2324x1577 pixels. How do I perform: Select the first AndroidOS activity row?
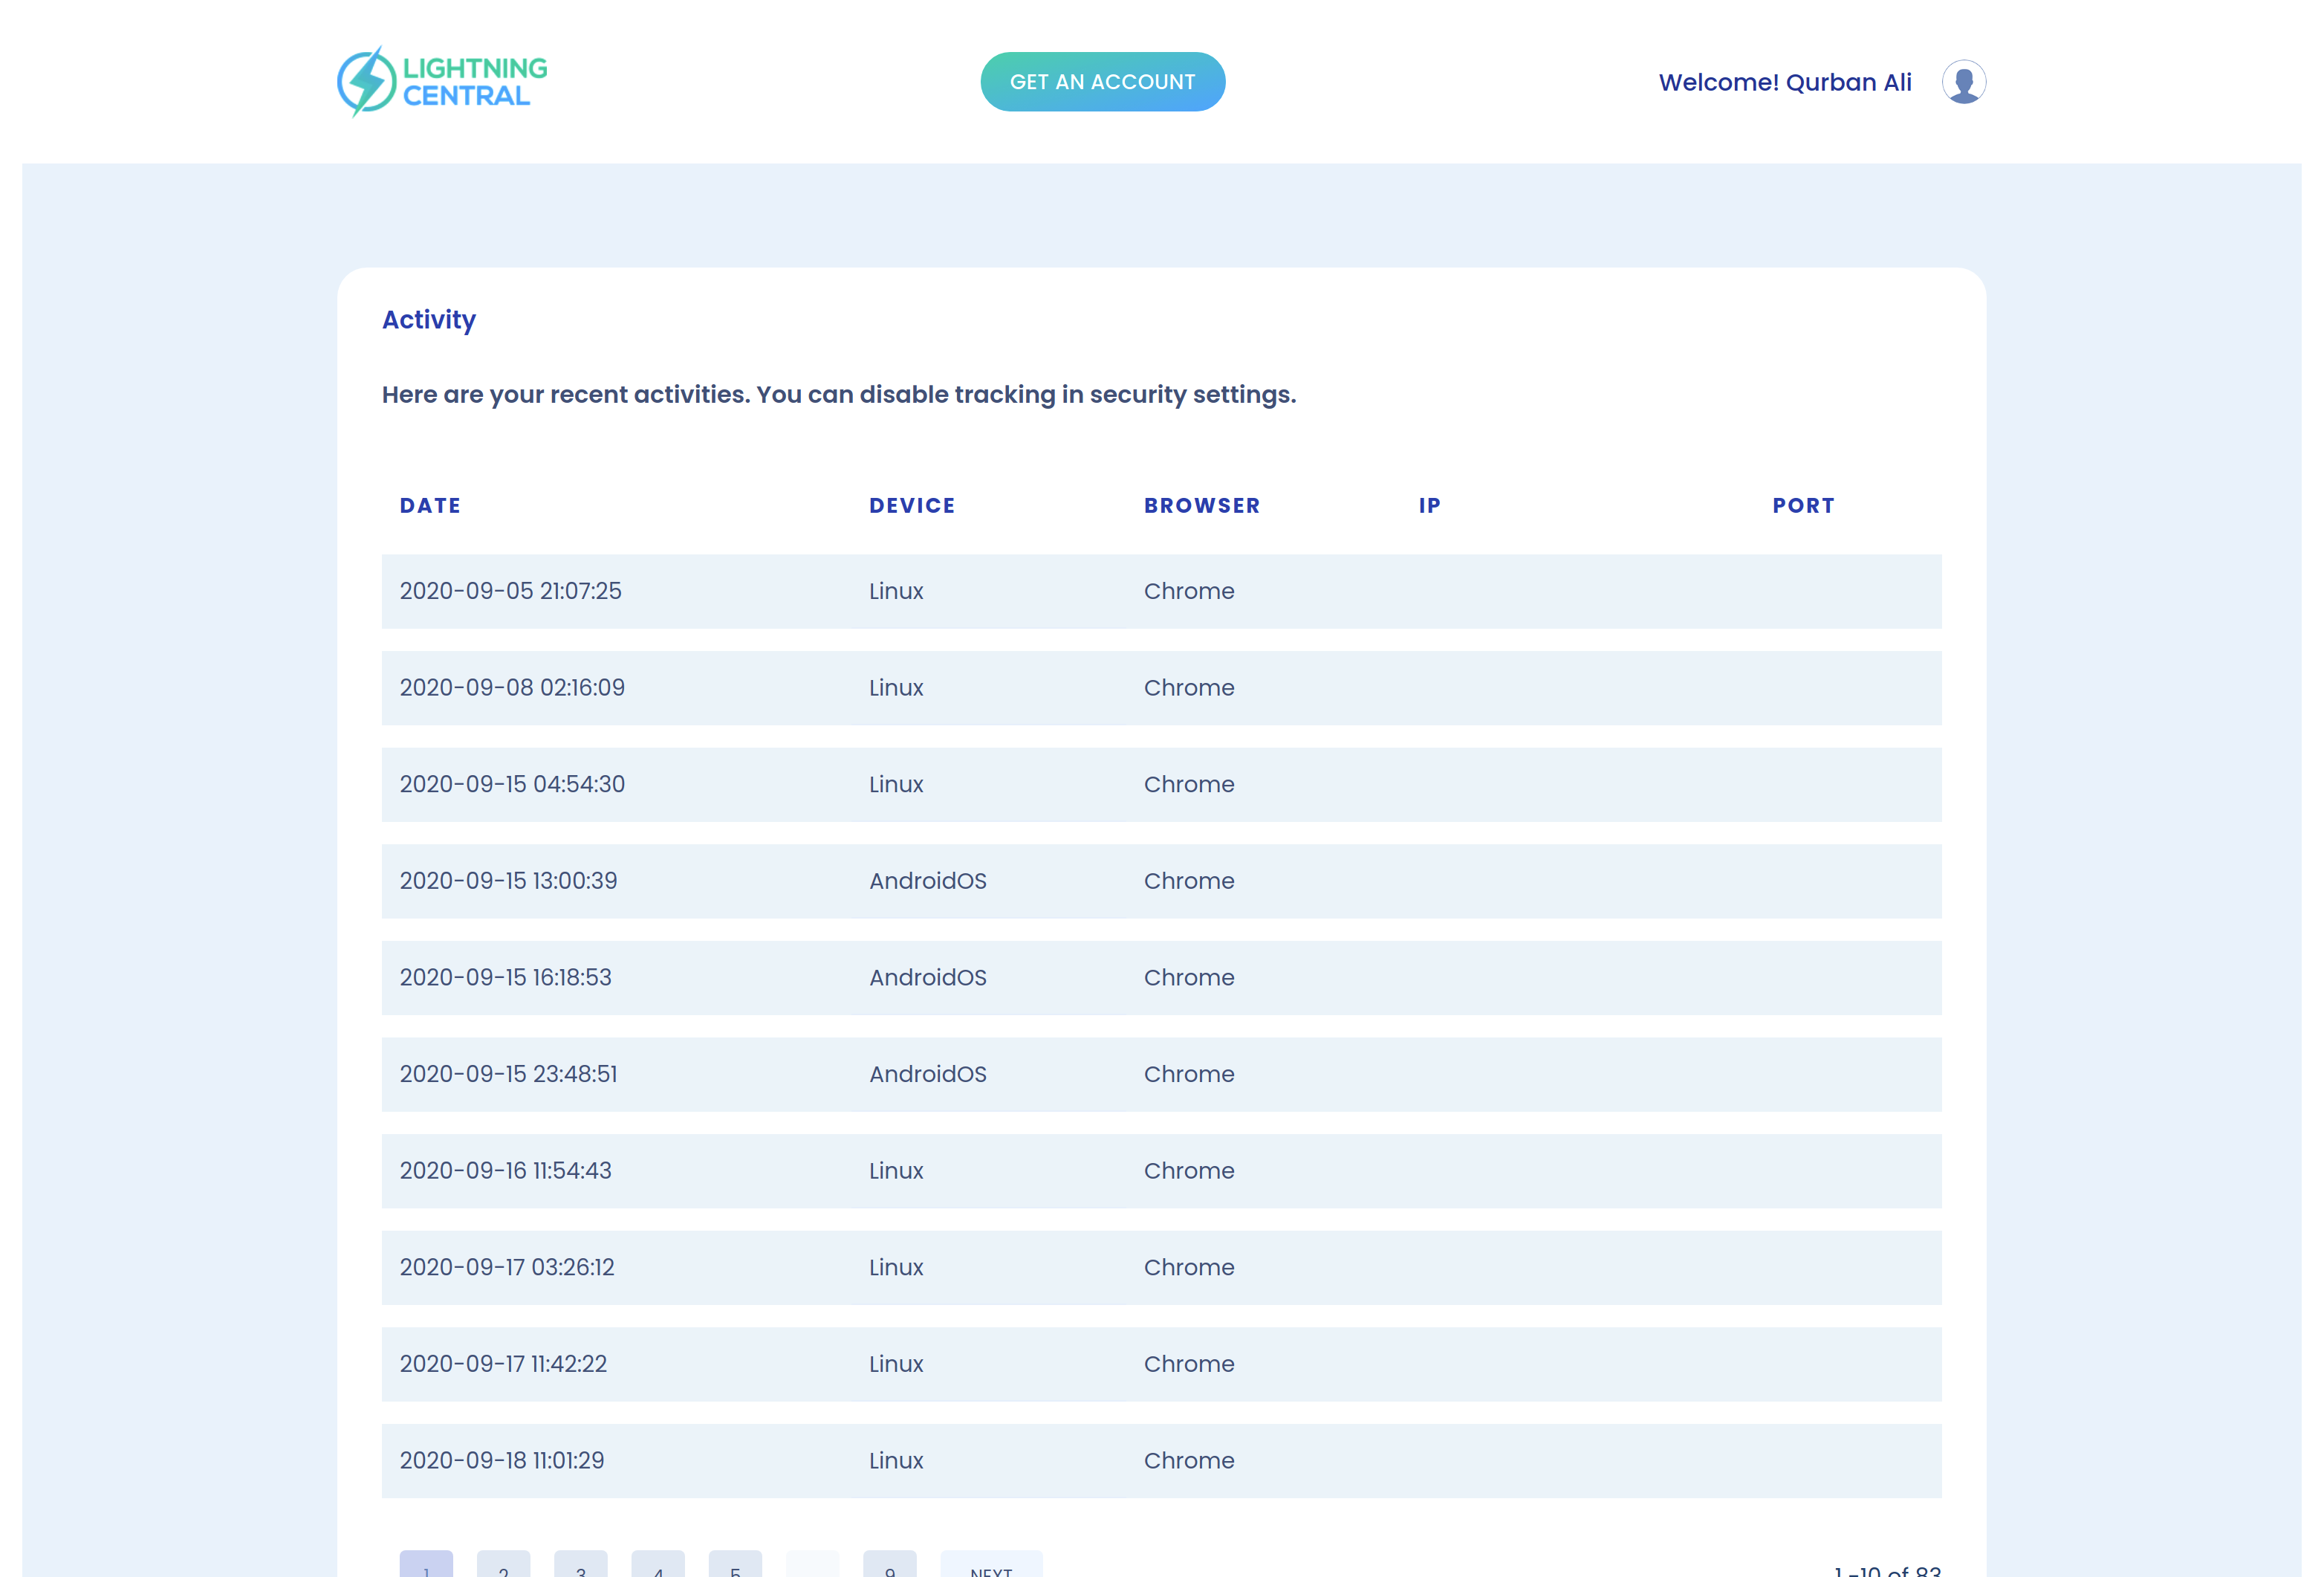1160,881
